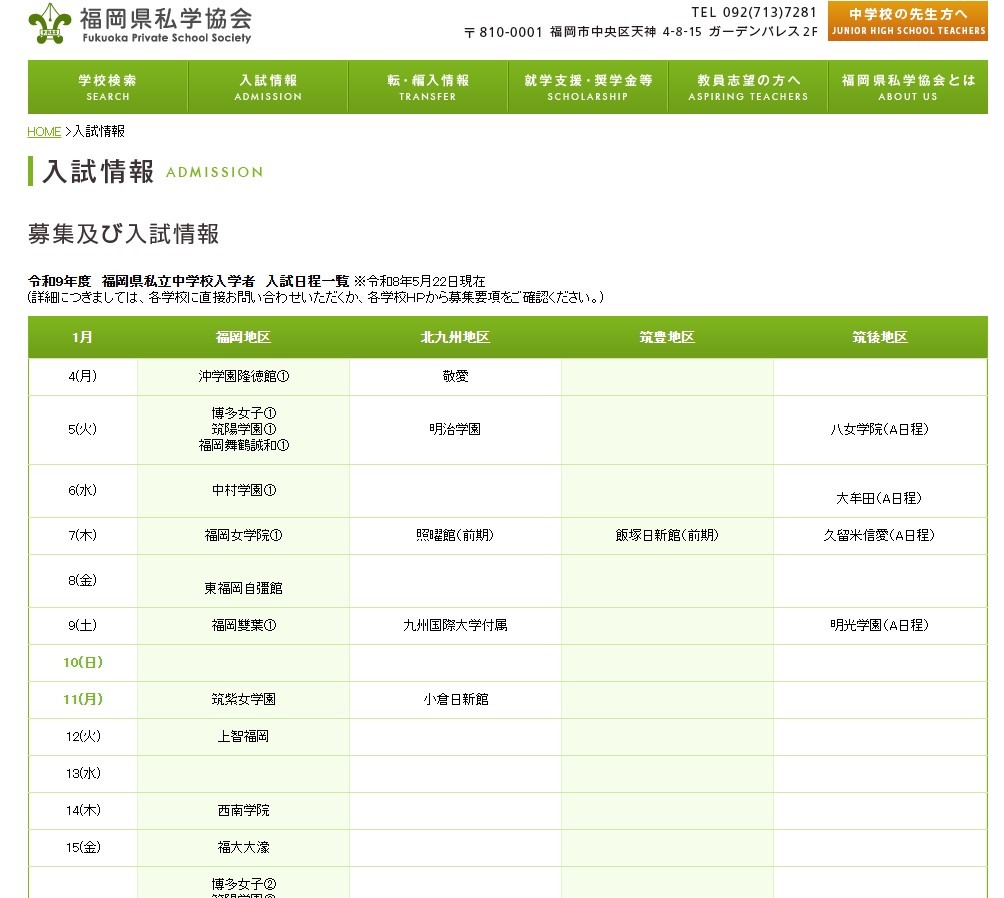Open the 教員志望の方へ ASPIRING TEACHERS menu
Image resolution: width=1004 pixels, height=898 pixels.
(x=748, y=87)
